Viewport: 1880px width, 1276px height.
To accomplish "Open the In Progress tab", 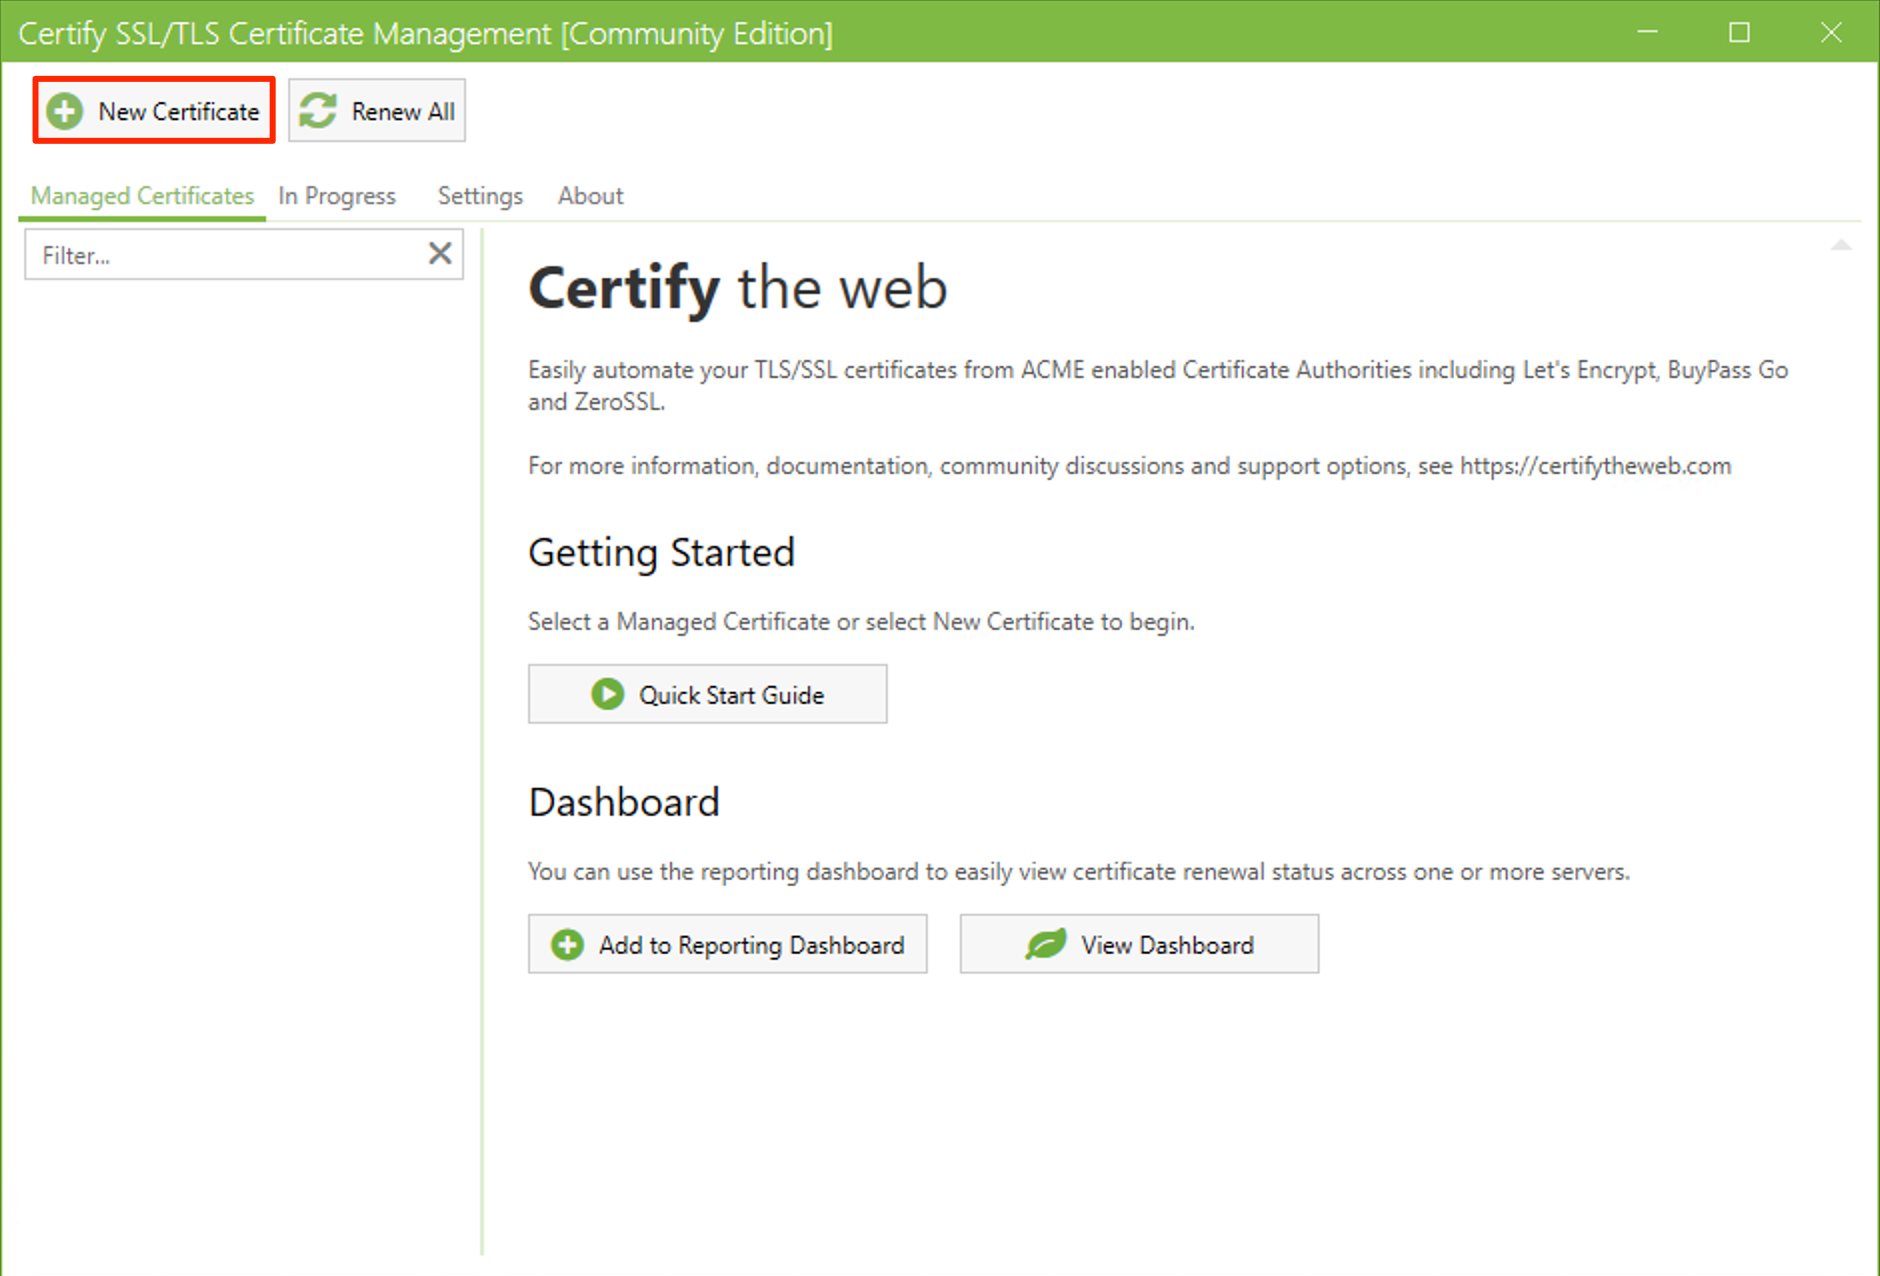I will pos(337,196).
